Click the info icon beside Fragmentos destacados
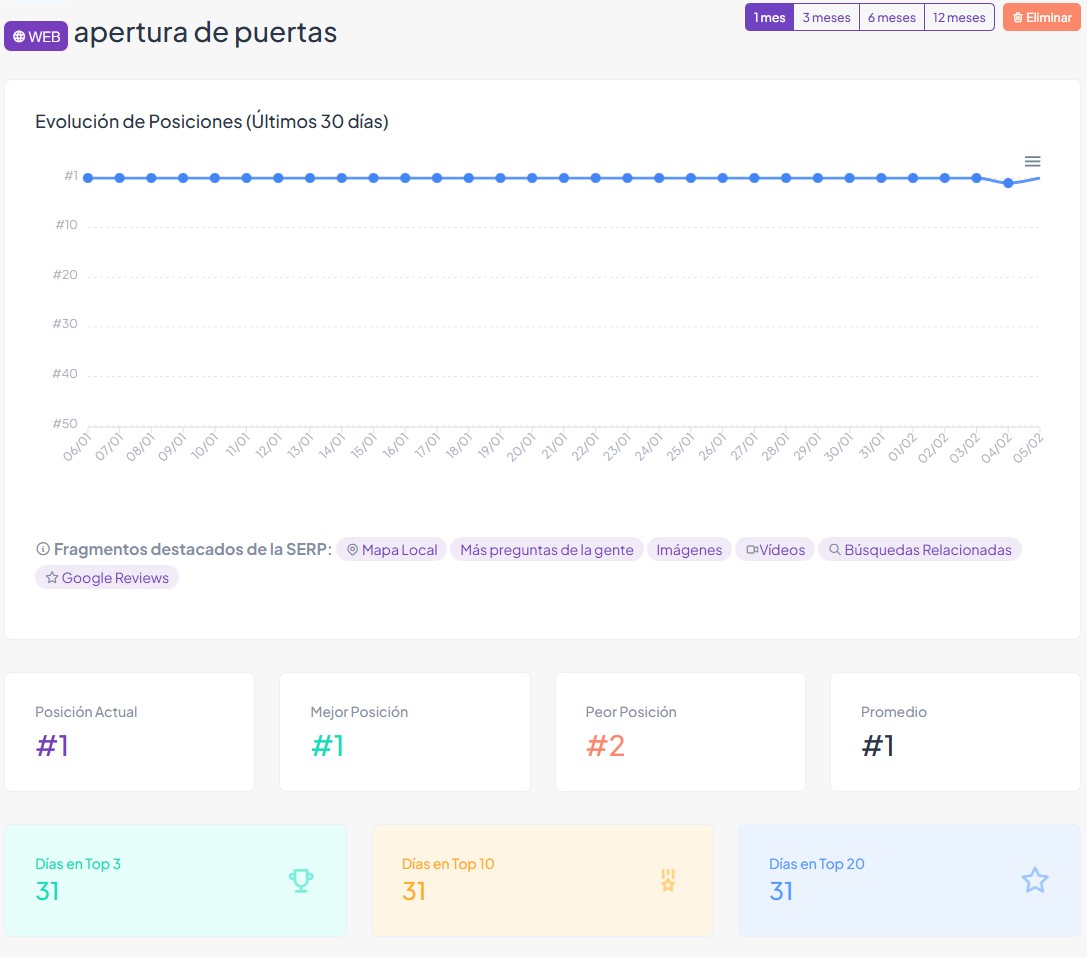1087x957 pixels. point(43,549)
